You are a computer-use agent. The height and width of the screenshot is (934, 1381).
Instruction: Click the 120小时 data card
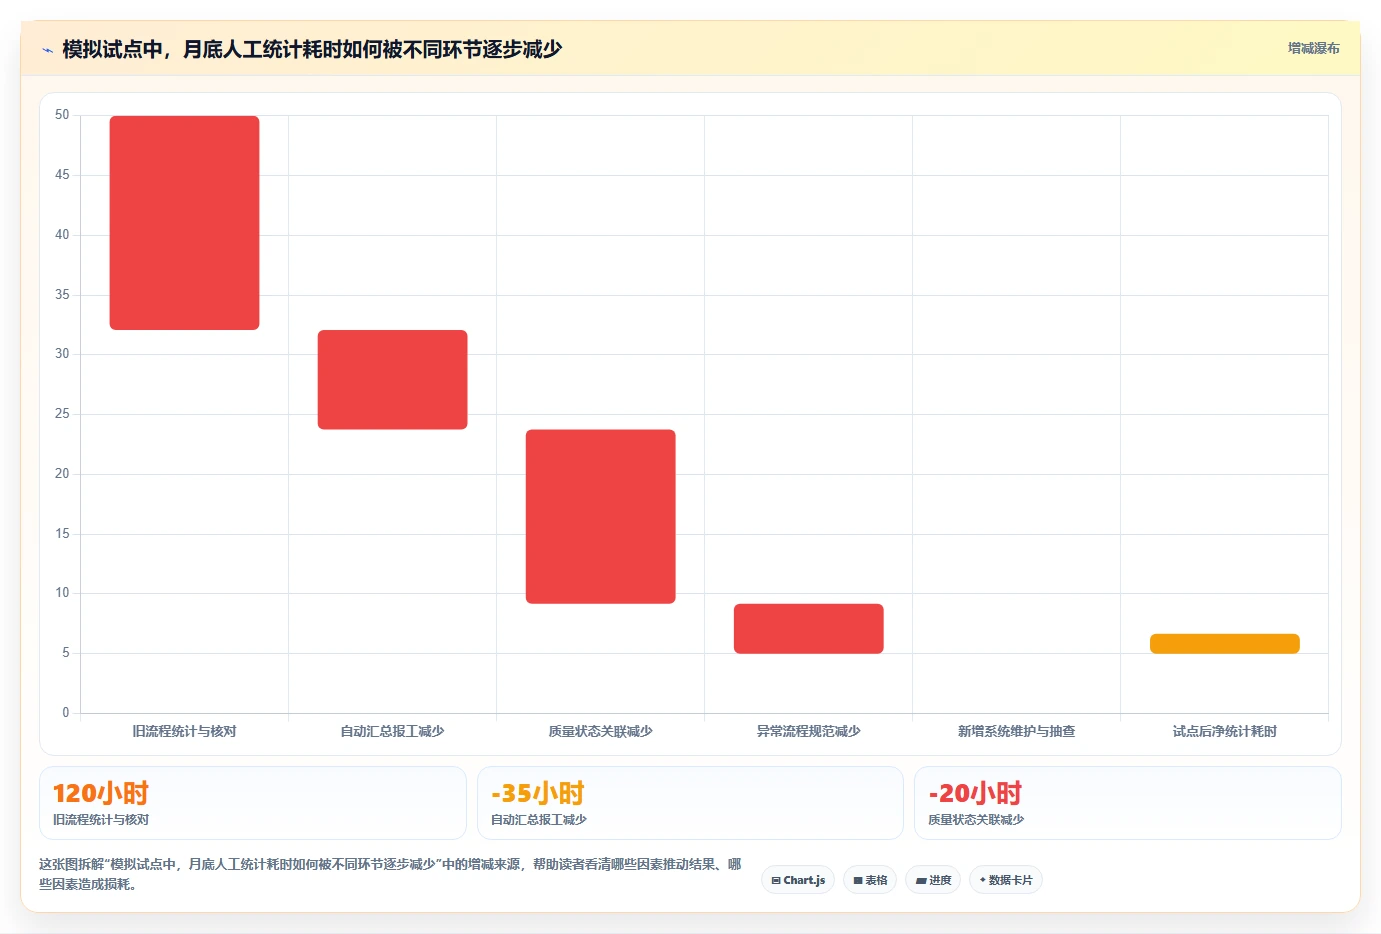tap(253, 803)
